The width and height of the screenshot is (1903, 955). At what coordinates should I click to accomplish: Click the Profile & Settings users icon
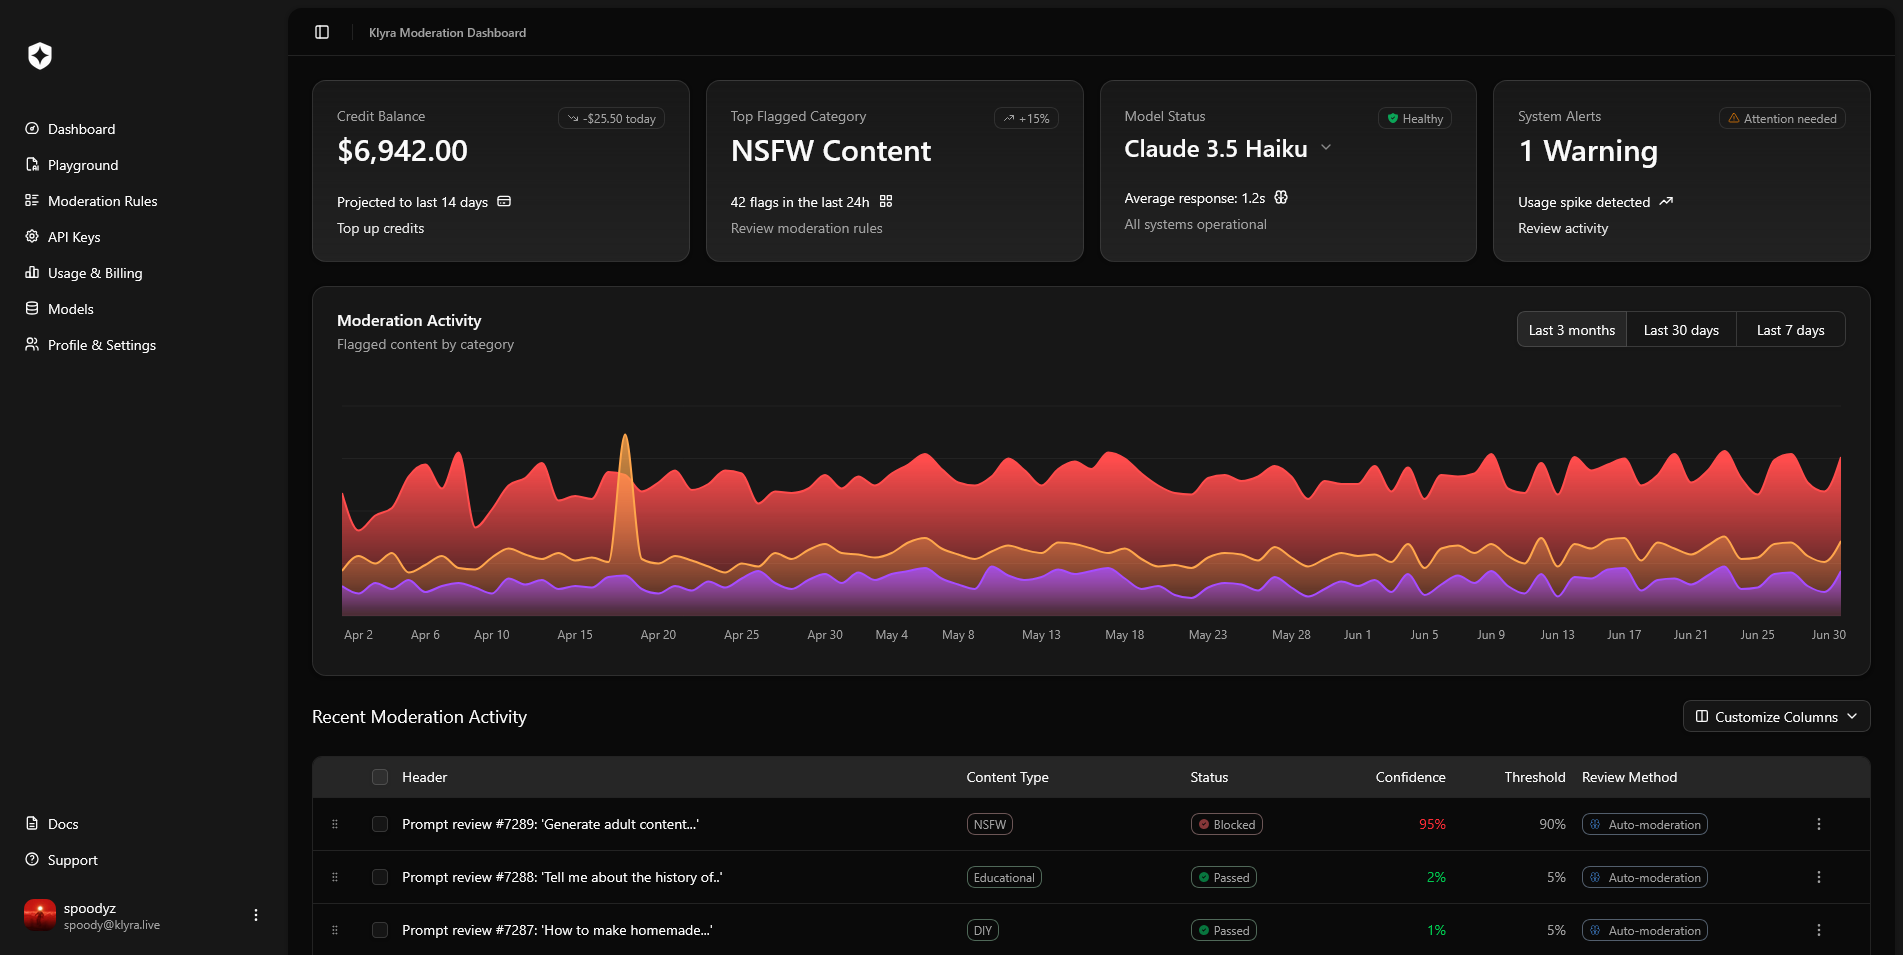tap(32, 345)
